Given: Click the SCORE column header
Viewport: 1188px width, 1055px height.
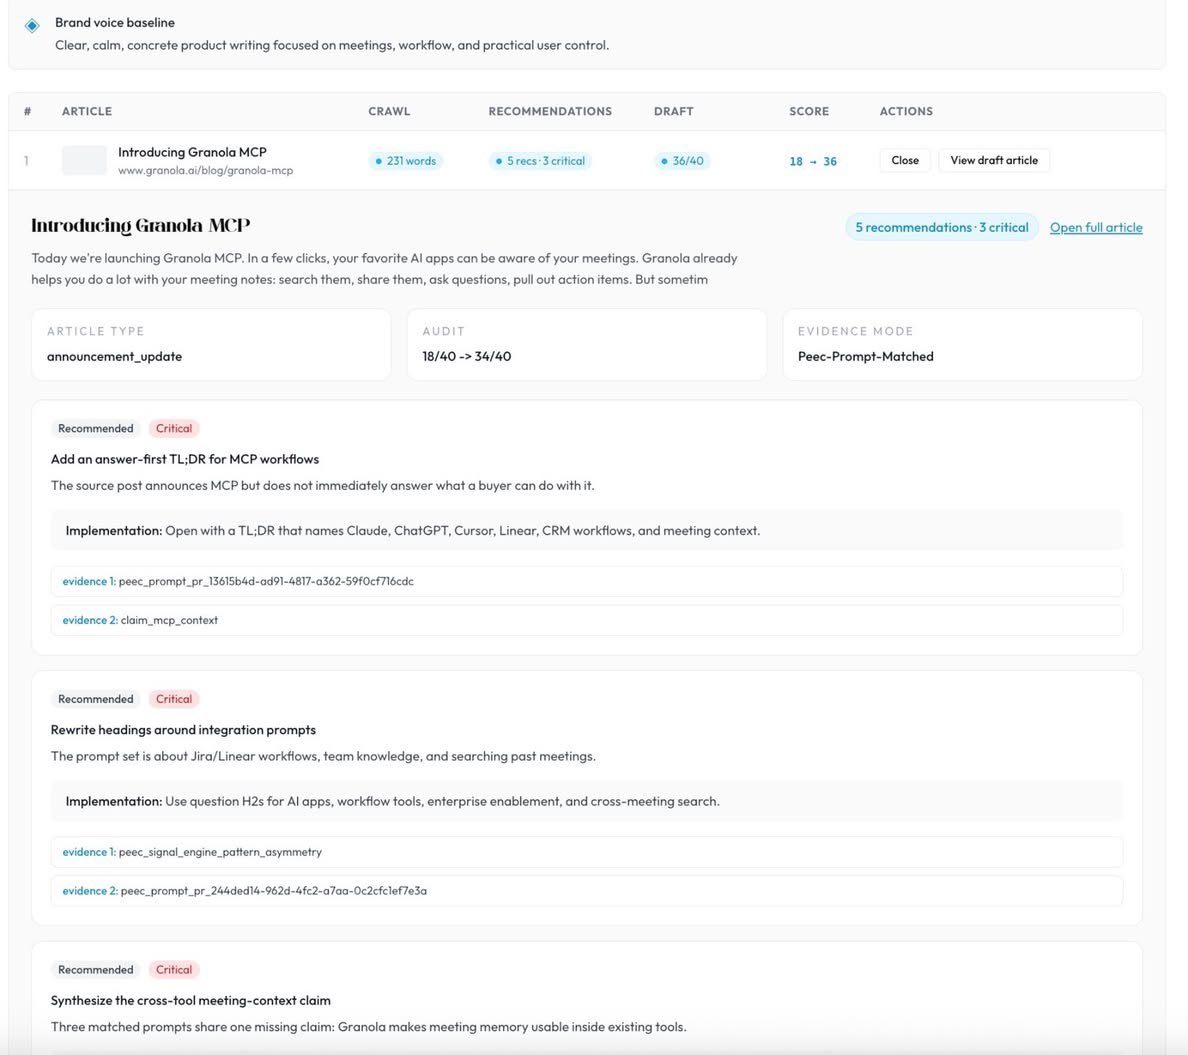Looking at the screenshot, I should [x=809, y=111].
